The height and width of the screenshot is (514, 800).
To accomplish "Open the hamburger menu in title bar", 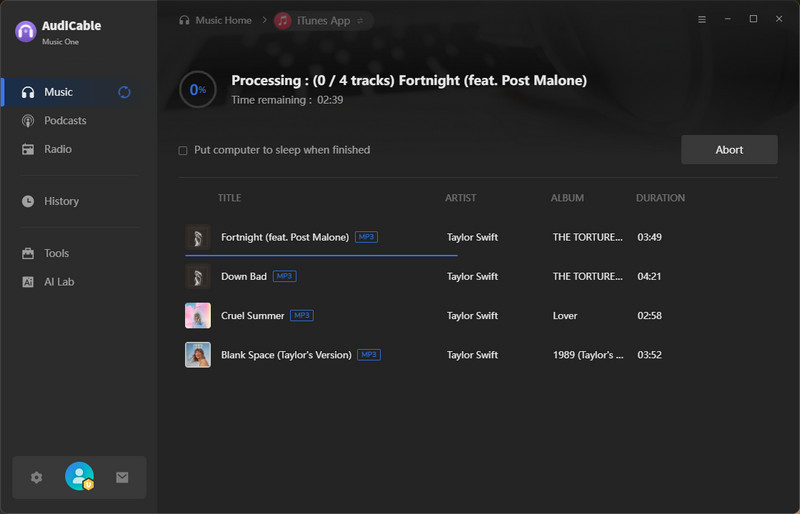I will pos(702,19).
